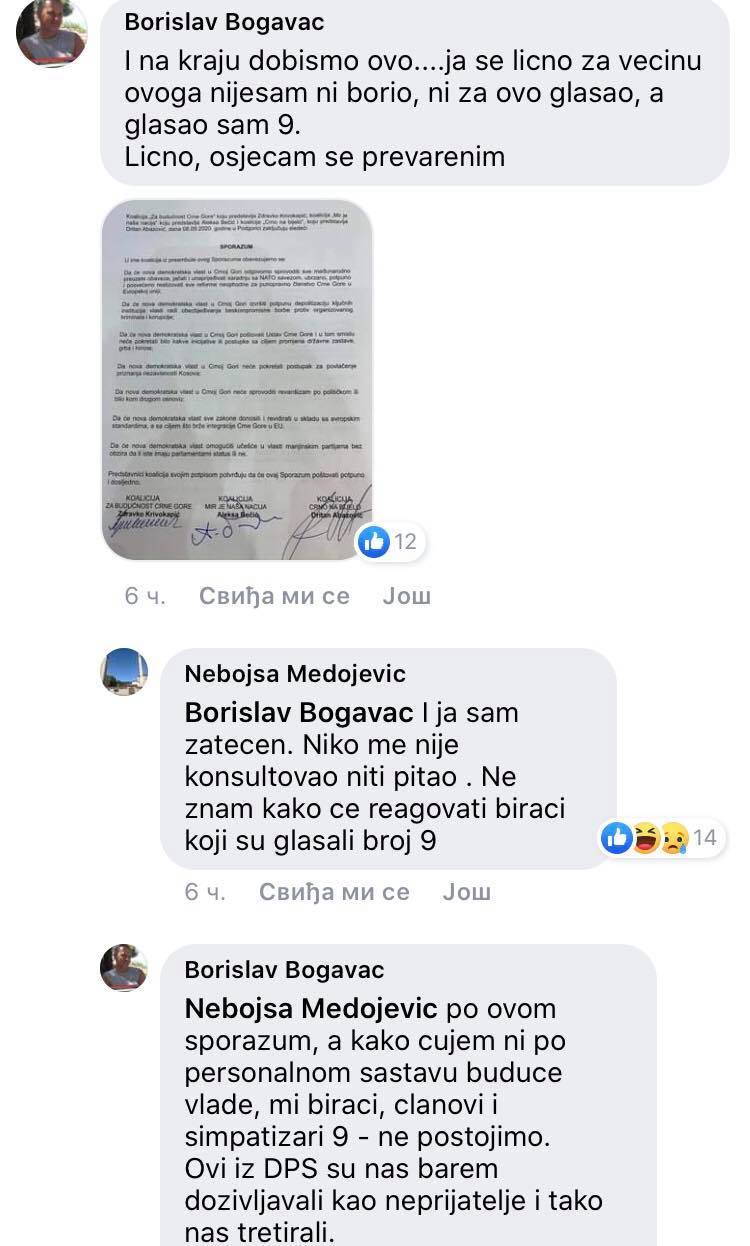The height and width of the screenshot is (1246, 750).
Task: Click bold Nebojsa Medojevic mention in last reply
Action: pos(311,1008)
